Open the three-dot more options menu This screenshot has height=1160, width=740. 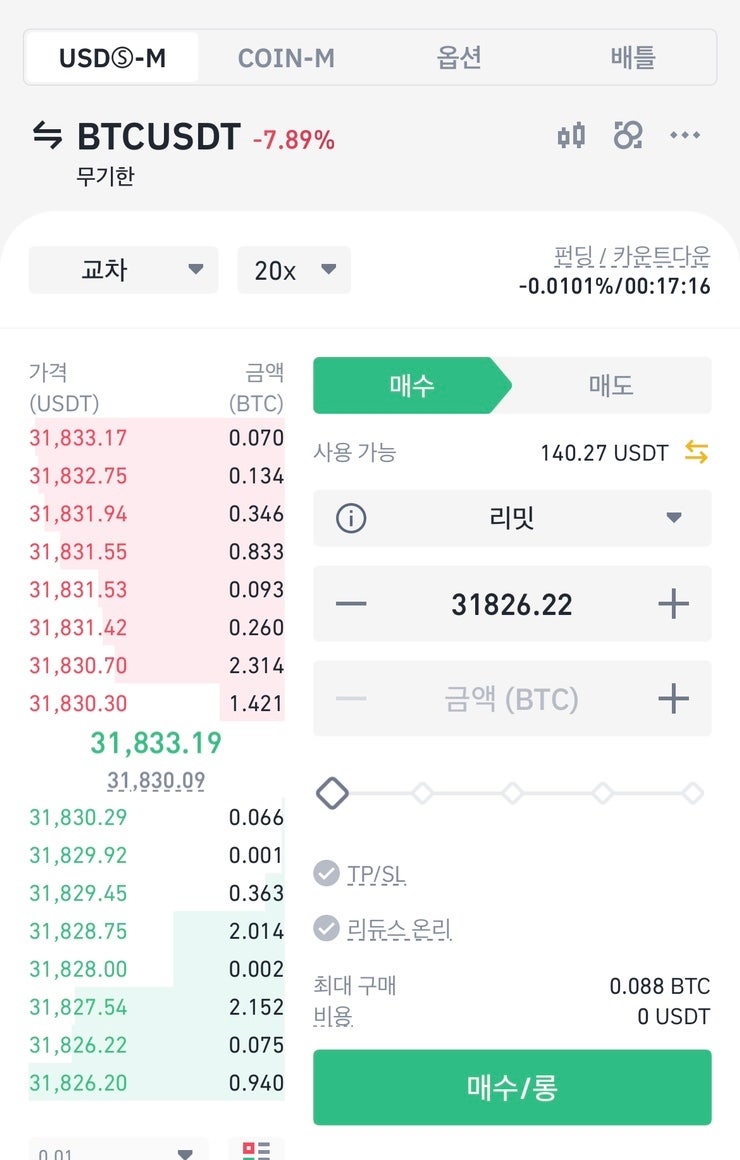click(684, 135)
